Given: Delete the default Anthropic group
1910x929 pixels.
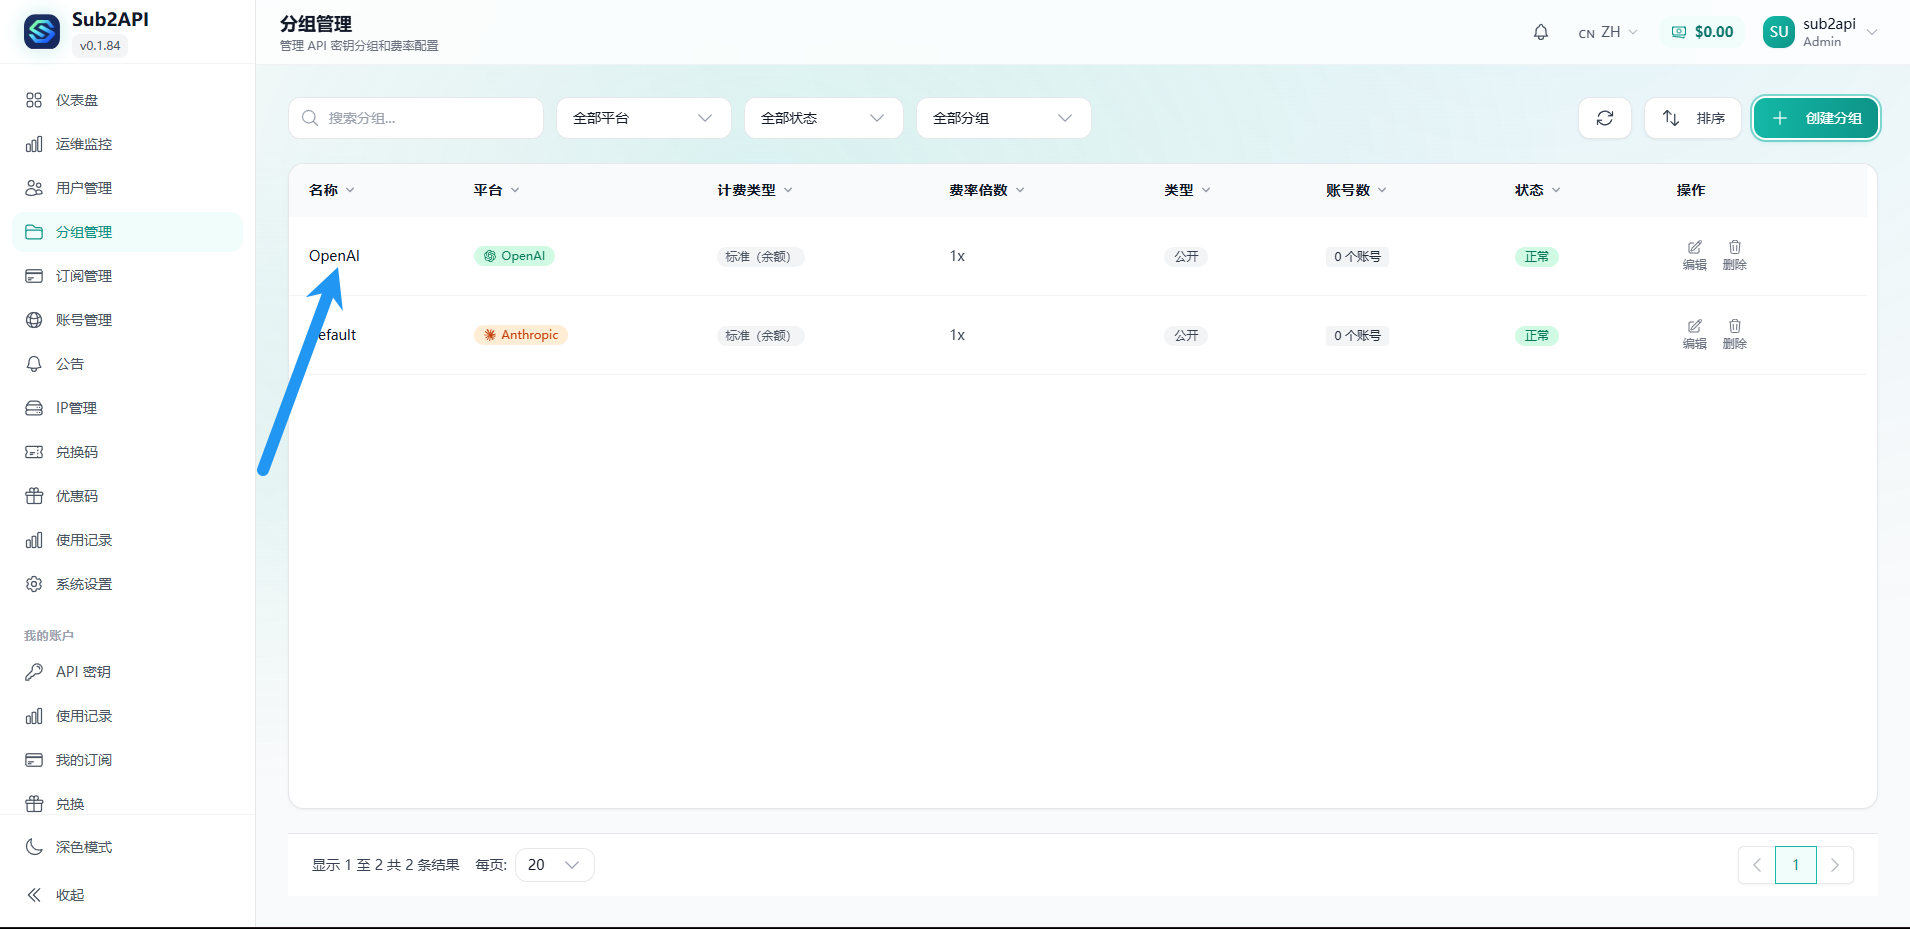Looking at the screenshot, I should [1734, 334].
